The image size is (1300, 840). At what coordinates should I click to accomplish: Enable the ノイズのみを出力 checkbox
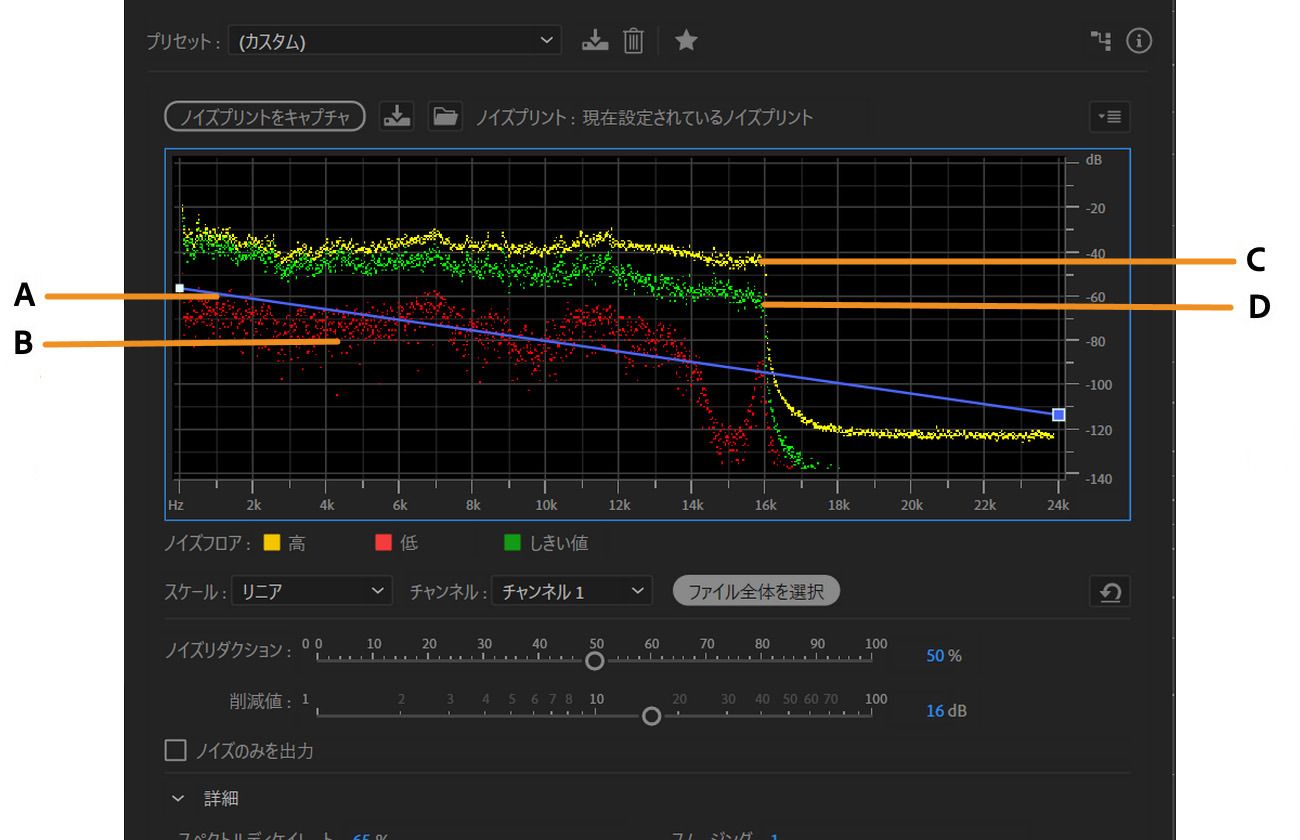[x=176, y=750]
